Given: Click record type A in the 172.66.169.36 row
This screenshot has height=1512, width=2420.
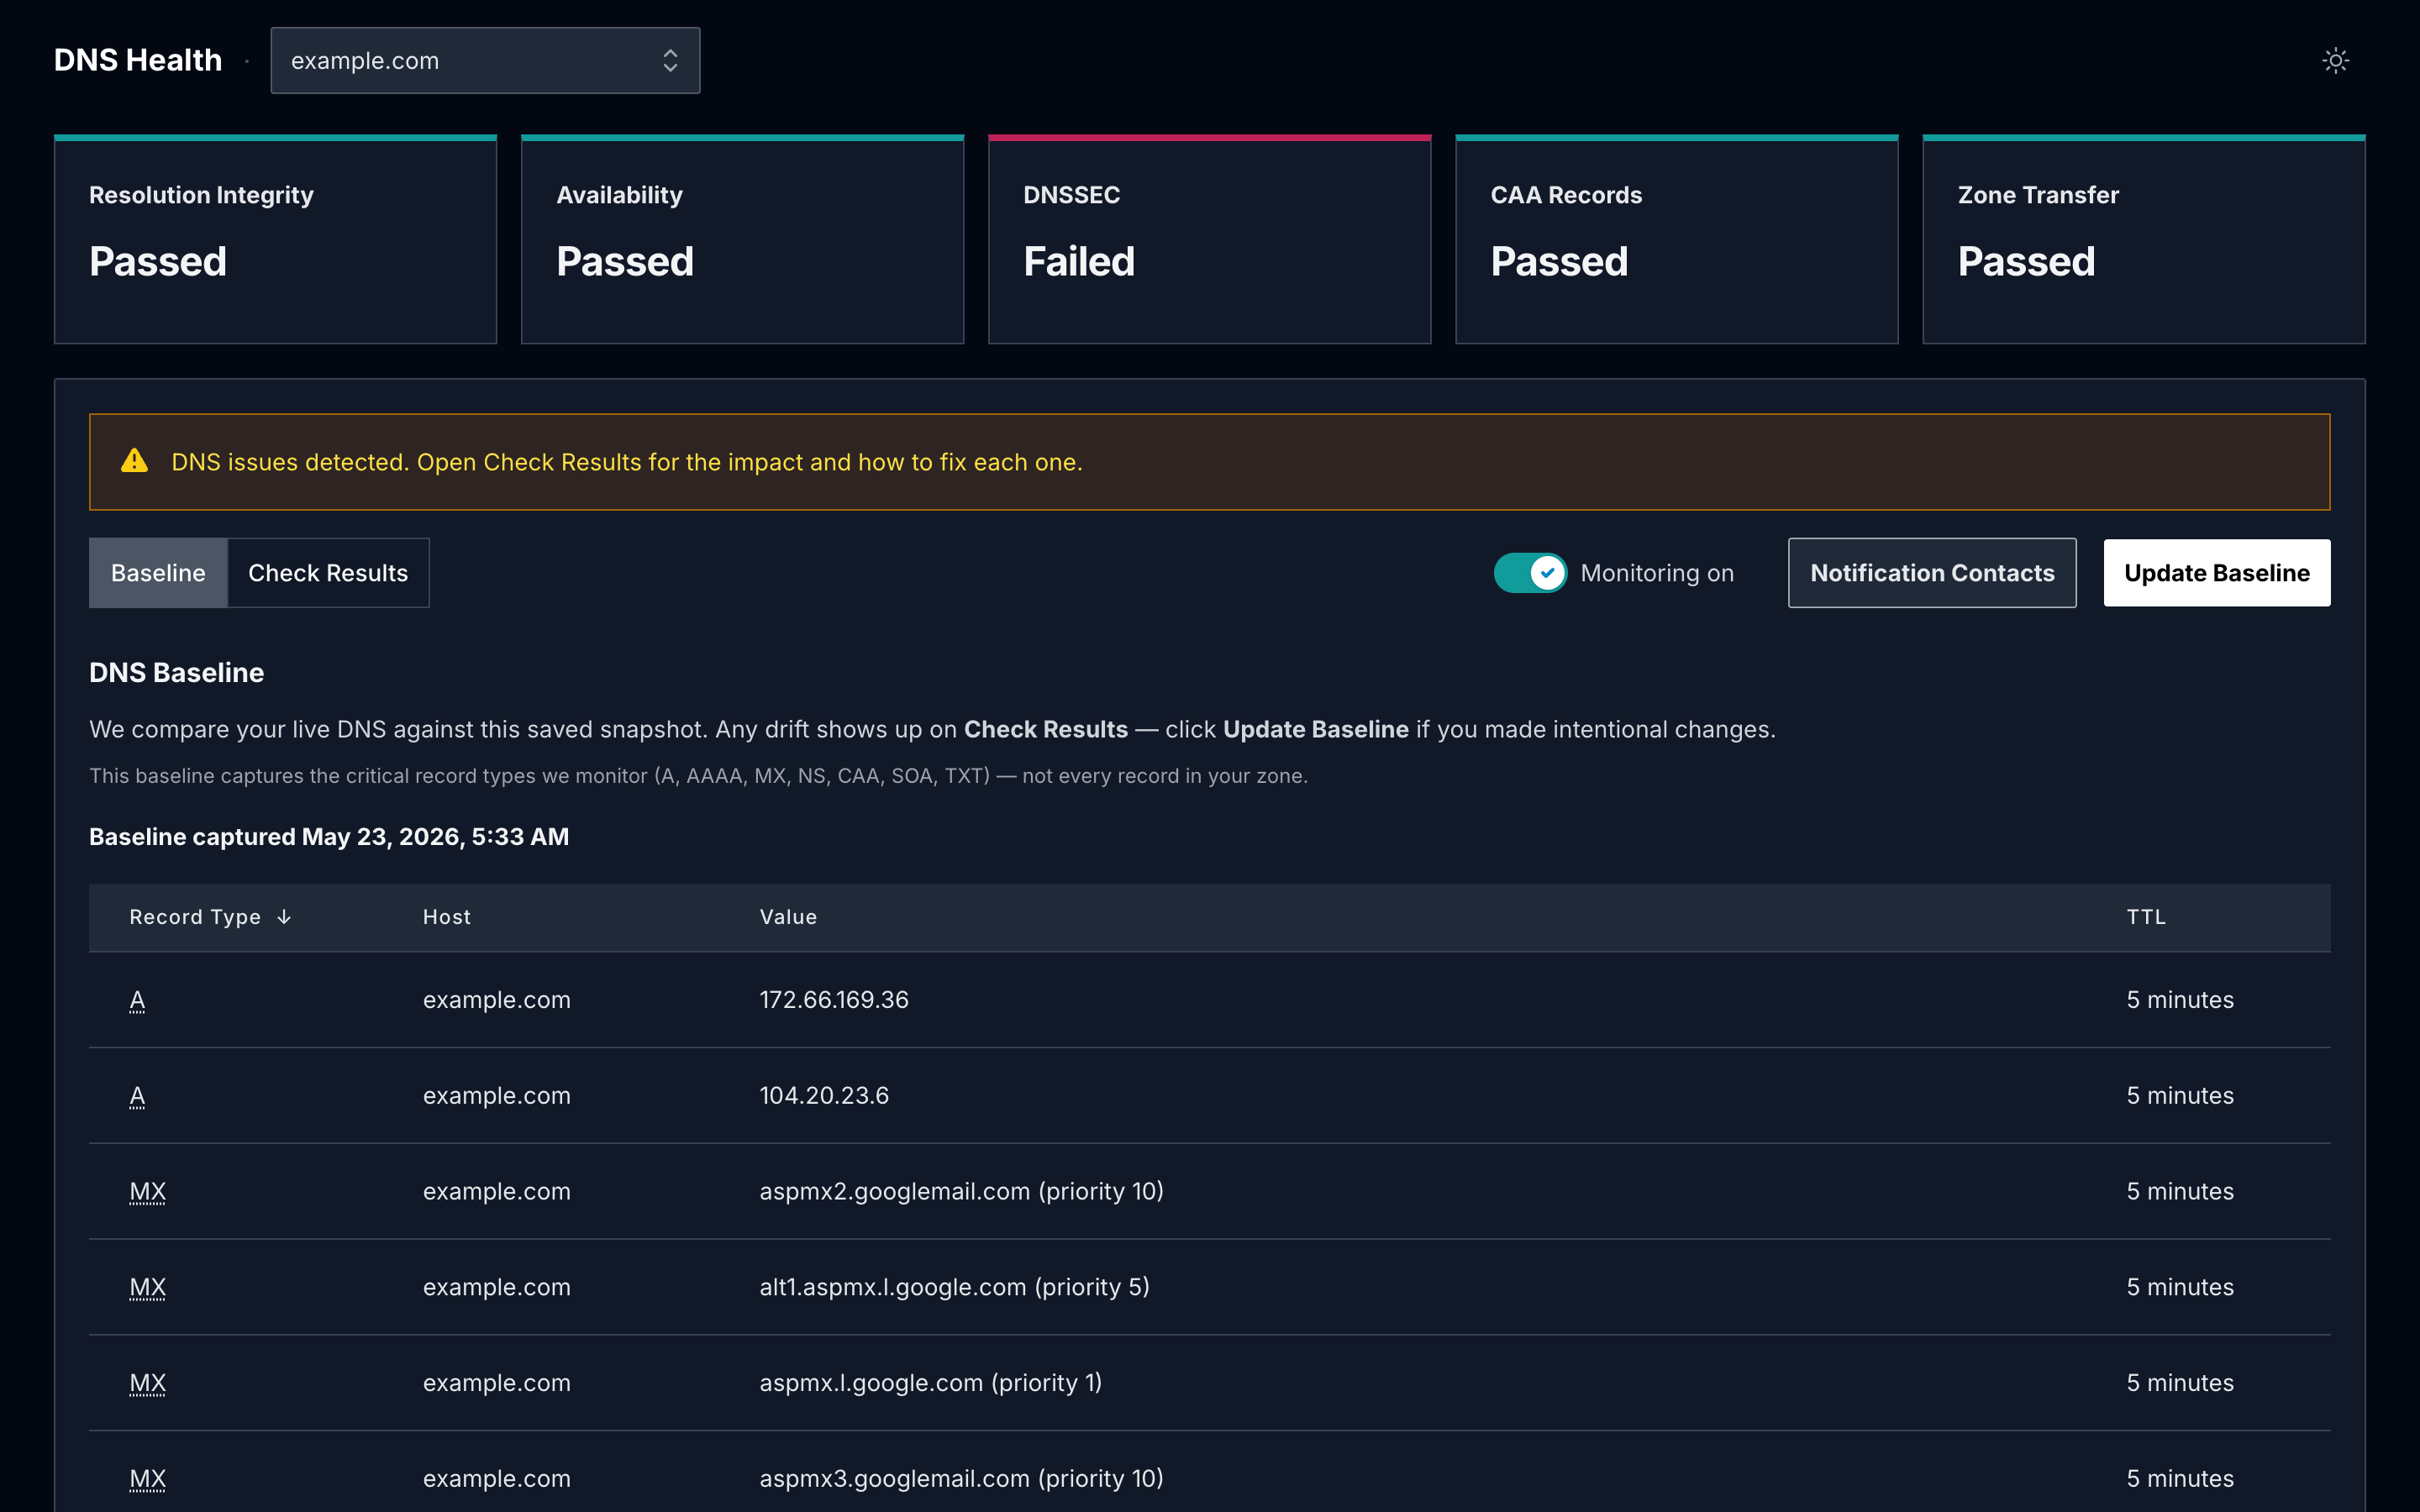Looking at the screenshot, I should (137, 1000).
